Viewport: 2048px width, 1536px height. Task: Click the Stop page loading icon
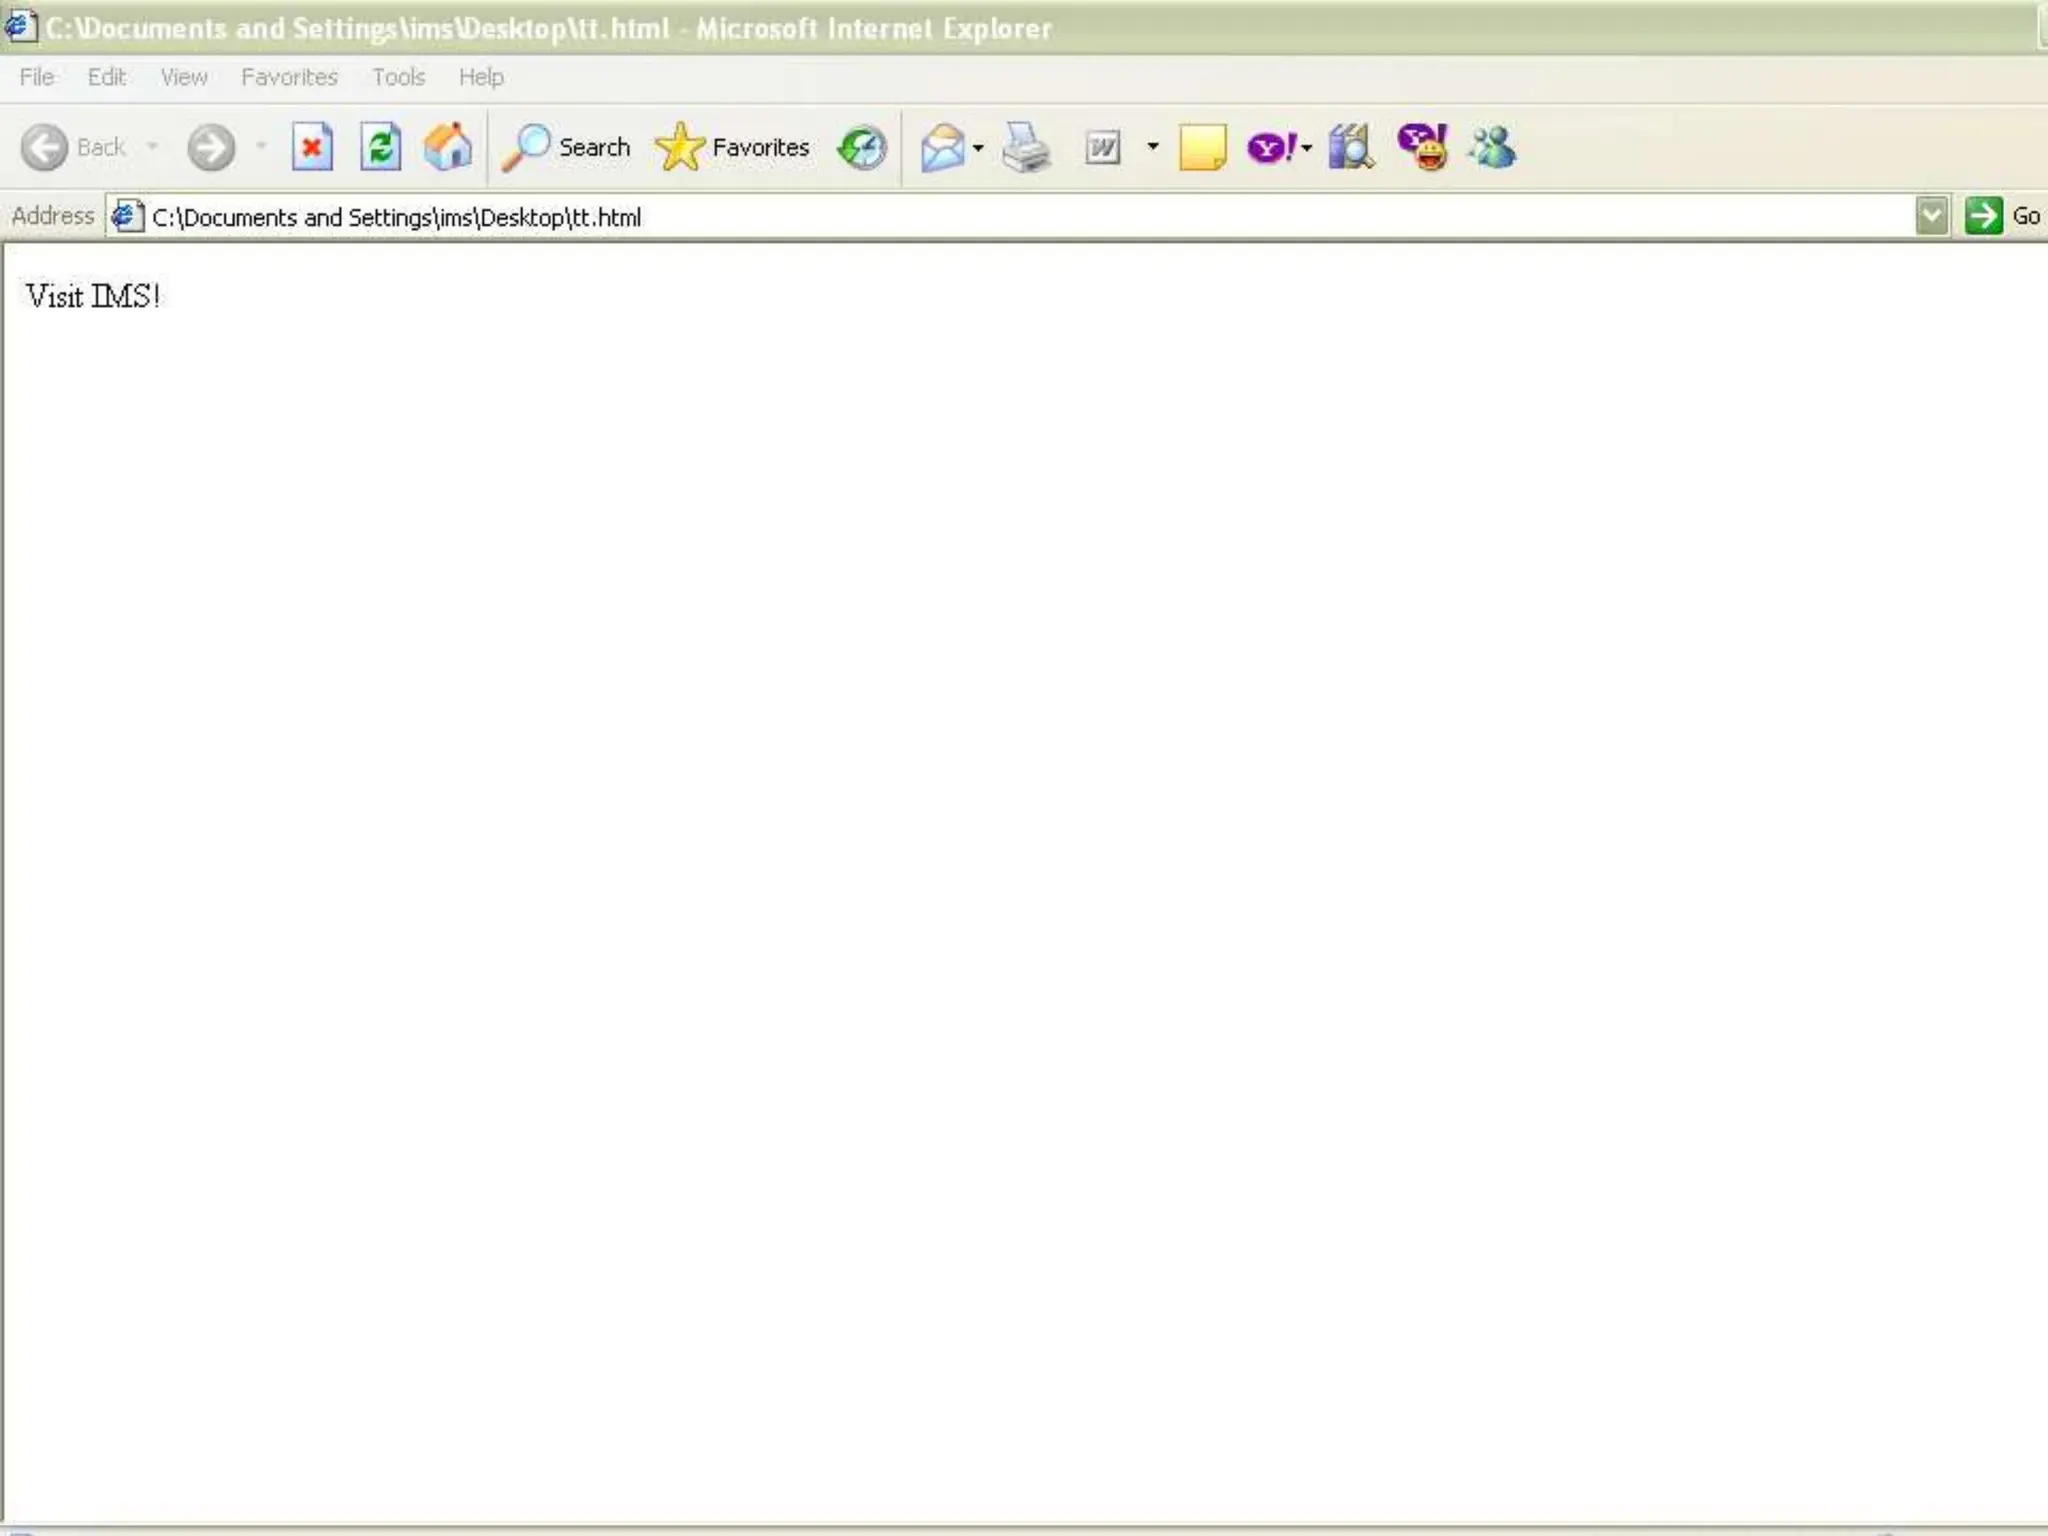tap(312, 148)
